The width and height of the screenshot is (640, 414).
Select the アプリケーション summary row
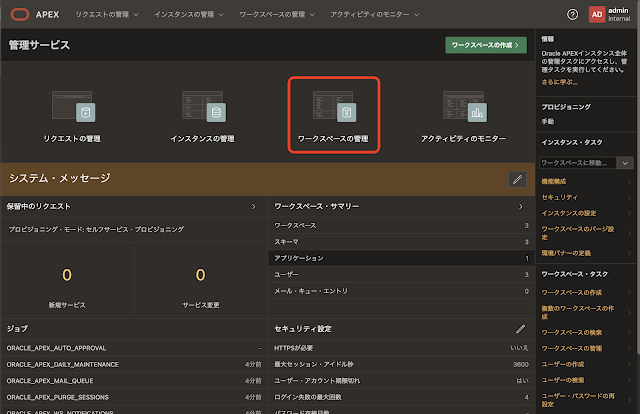click(401, 258)
